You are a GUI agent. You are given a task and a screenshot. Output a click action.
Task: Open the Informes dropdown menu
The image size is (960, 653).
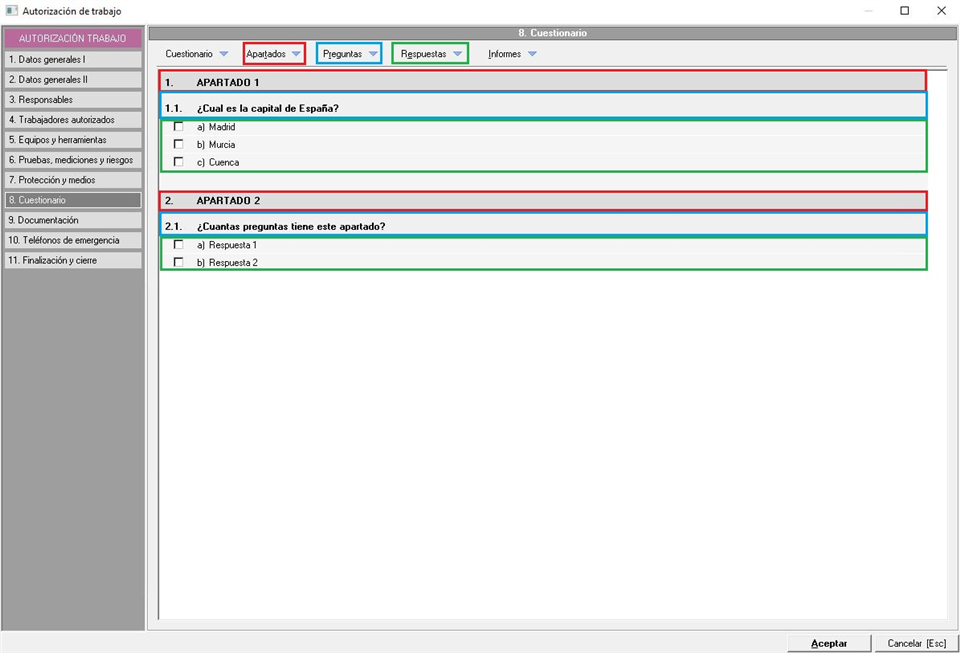tap(512, 54)
